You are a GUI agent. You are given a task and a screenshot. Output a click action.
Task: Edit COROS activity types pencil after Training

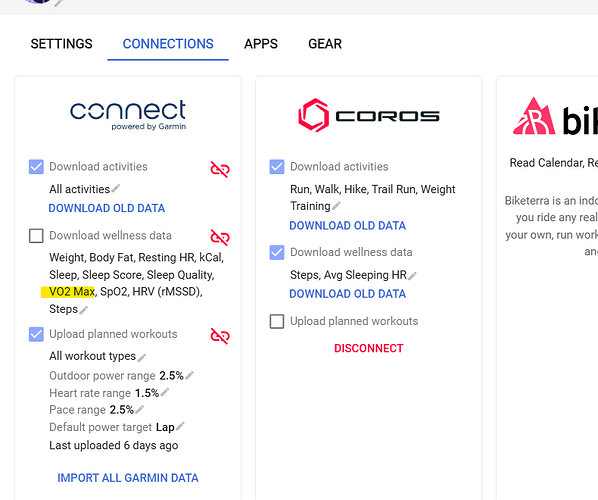click(336, 206)
